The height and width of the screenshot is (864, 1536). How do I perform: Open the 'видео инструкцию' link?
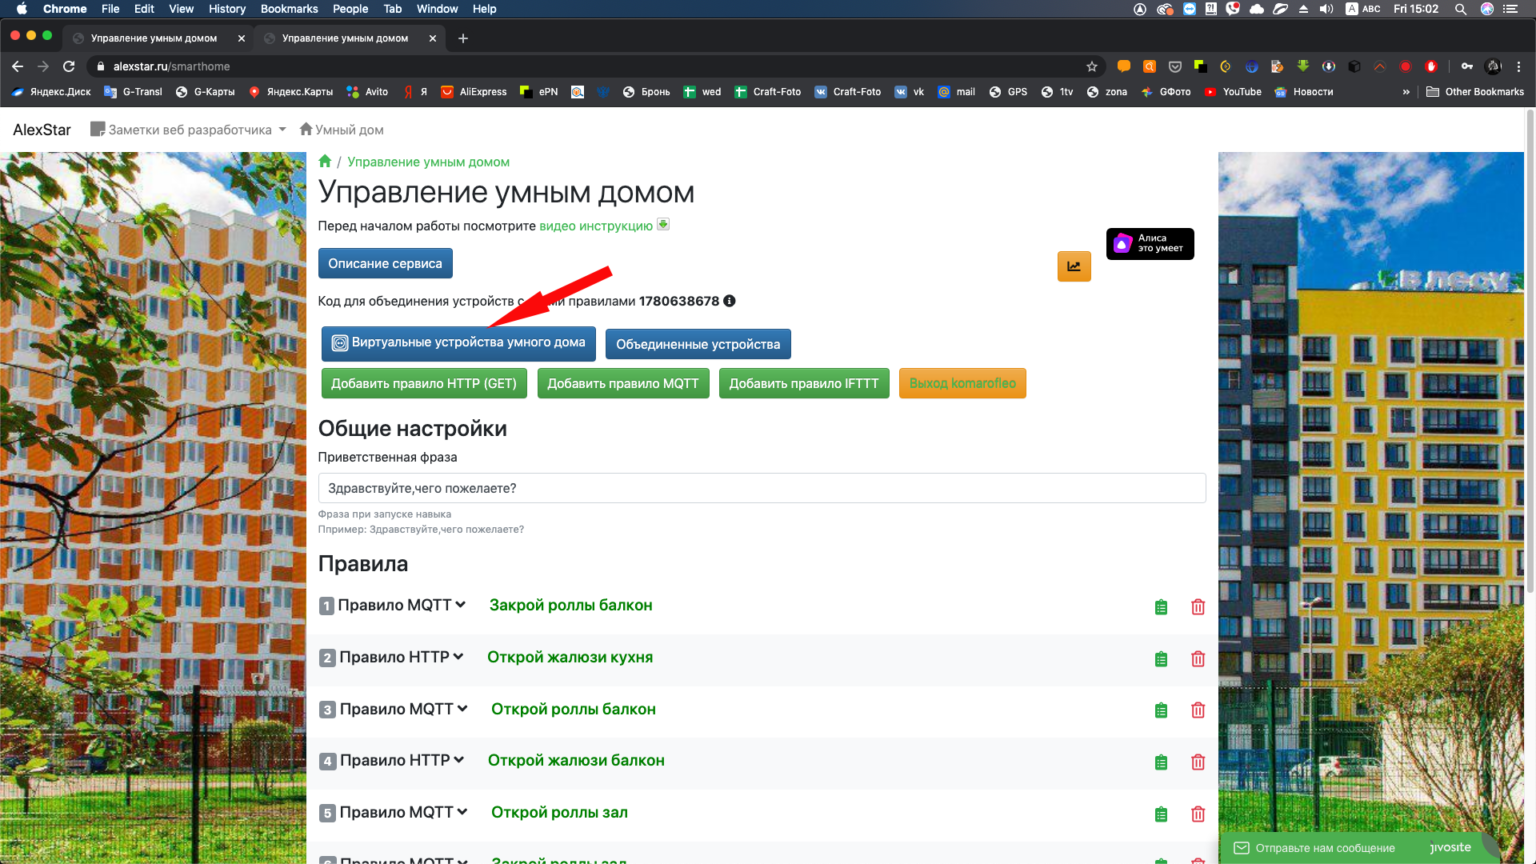tap(596, 226)
